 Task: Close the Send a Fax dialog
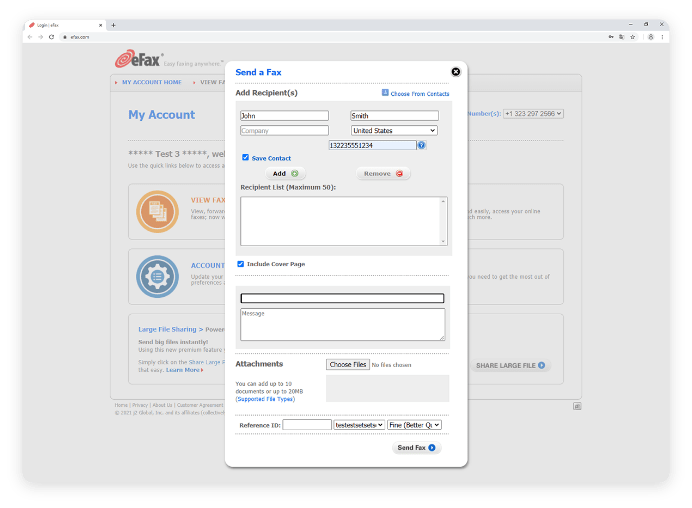click(x=456, y=72)
